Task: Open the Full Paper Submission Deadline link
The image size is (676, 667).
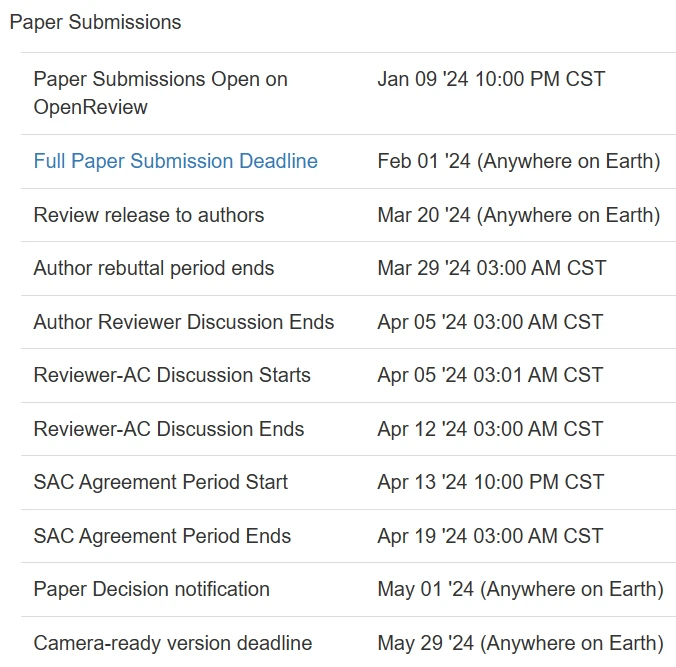Action: point(175,161)
